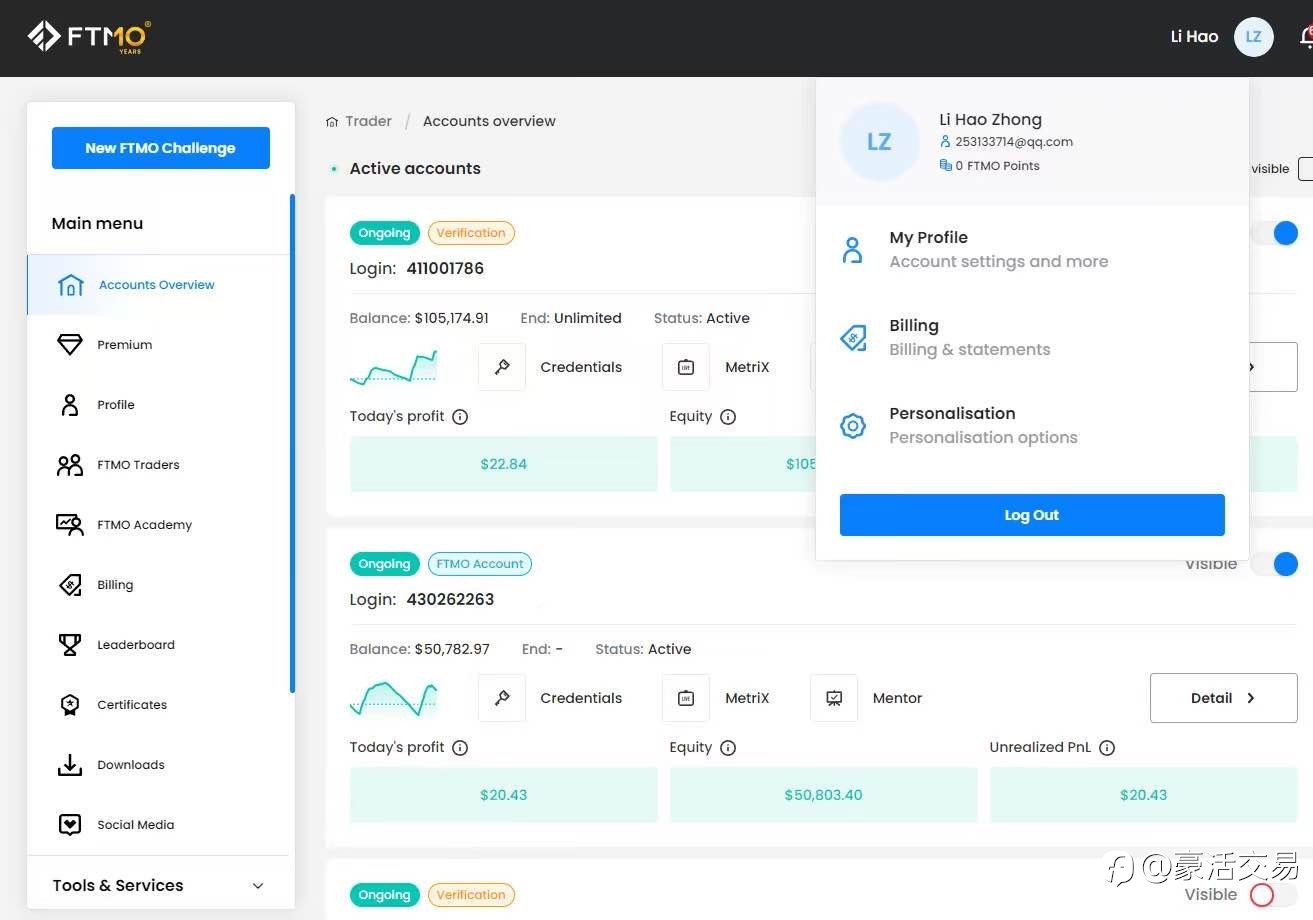
Task: Open the MetriX icon for login 430262263
Action: coord(686,698)
